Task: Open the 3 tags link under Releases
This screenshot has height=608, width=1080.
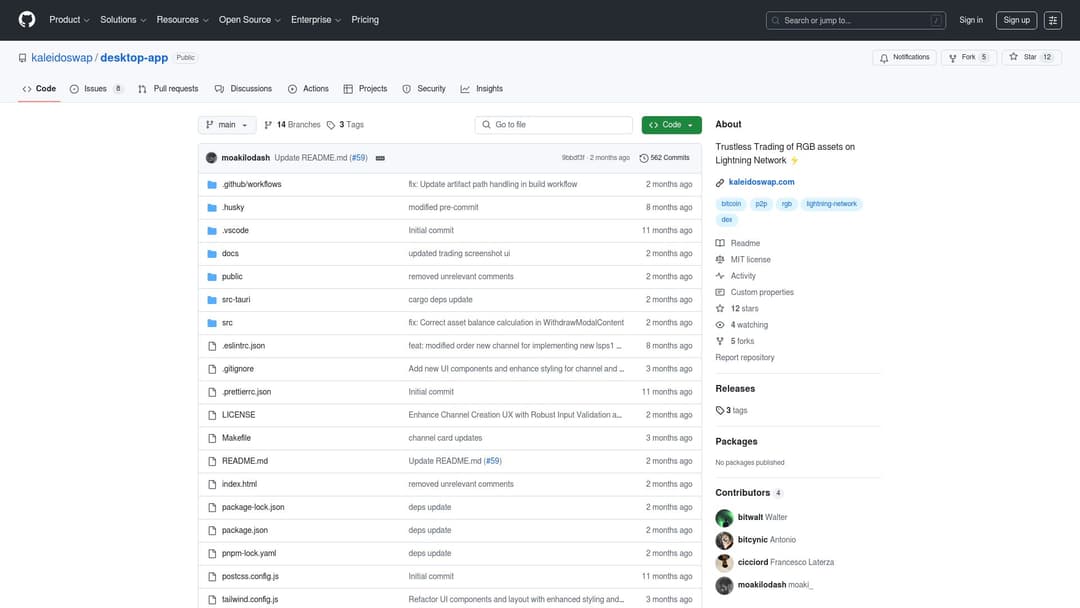Action: coord(731,410)
